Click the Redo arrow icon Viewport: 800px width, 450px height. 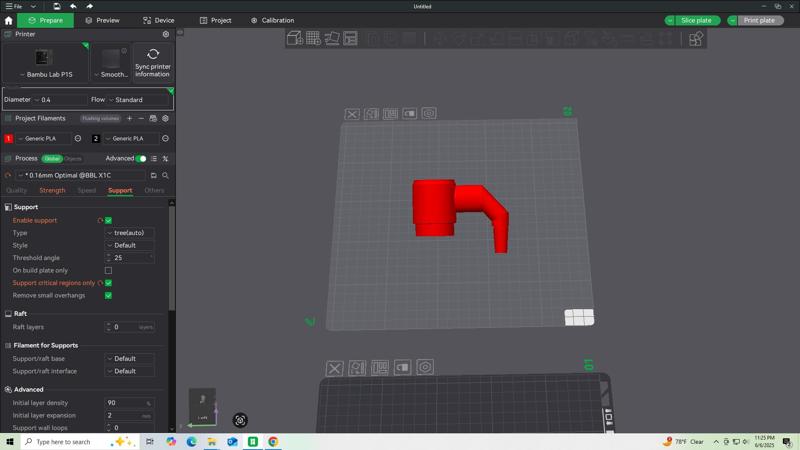point(89,6)
